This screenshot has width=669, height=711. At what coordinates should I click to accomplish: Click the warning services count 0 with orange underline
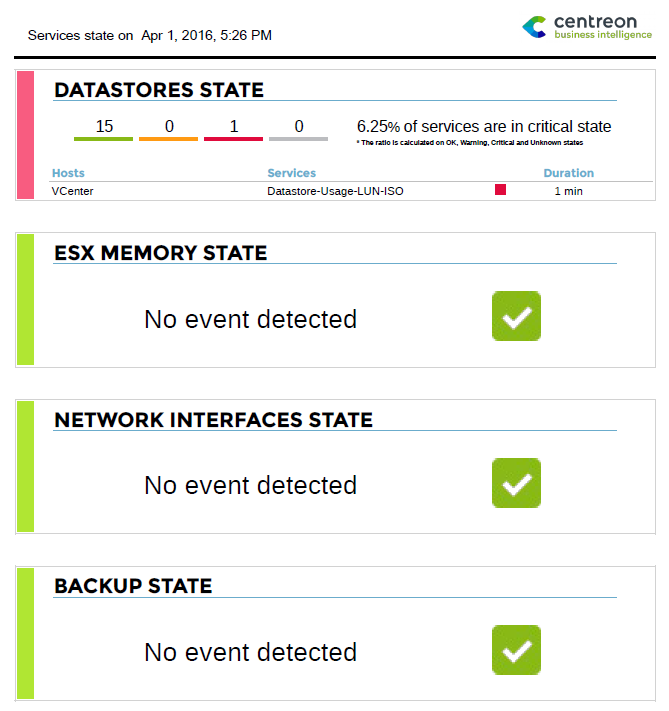169,127
